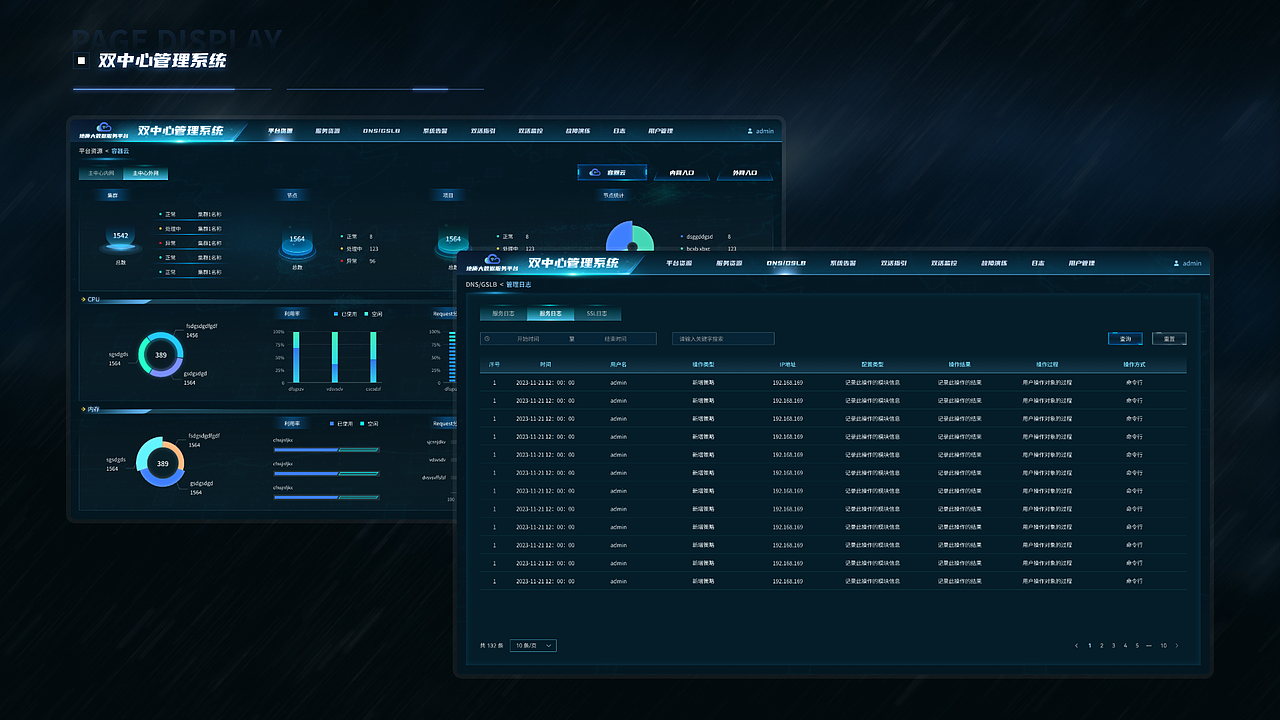
Task: Click the 开始时间 start date field
Action: pos(529,339)
